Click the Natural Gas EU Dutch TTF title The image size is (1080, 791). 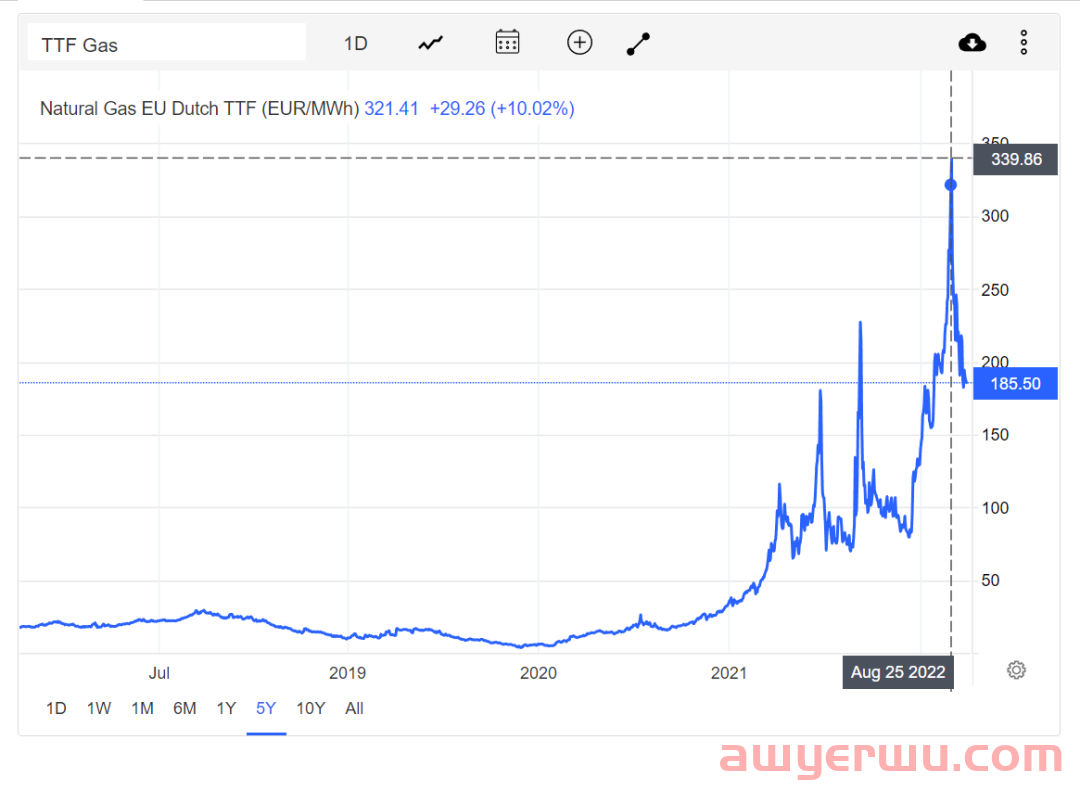point(199,108)
